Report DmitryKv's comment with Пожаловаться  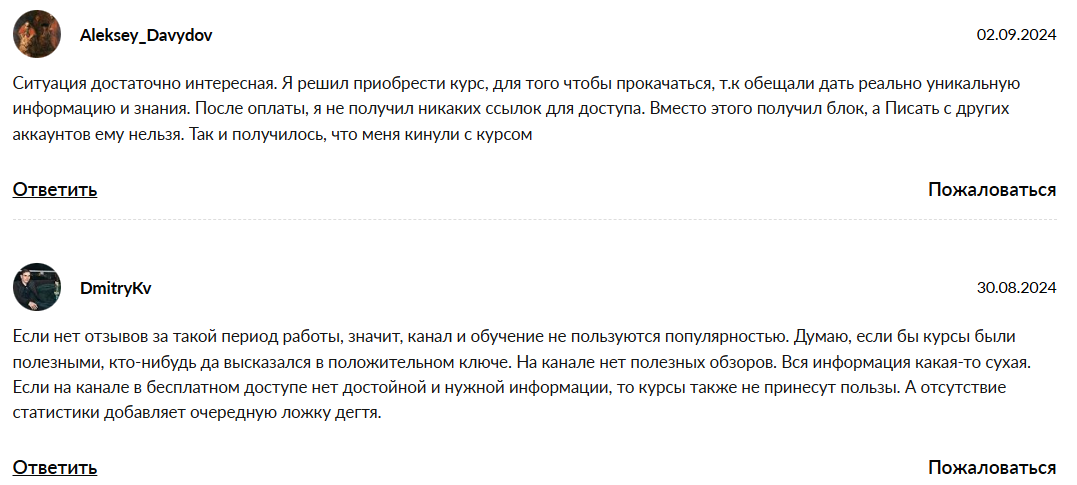(x=991, y=467)
